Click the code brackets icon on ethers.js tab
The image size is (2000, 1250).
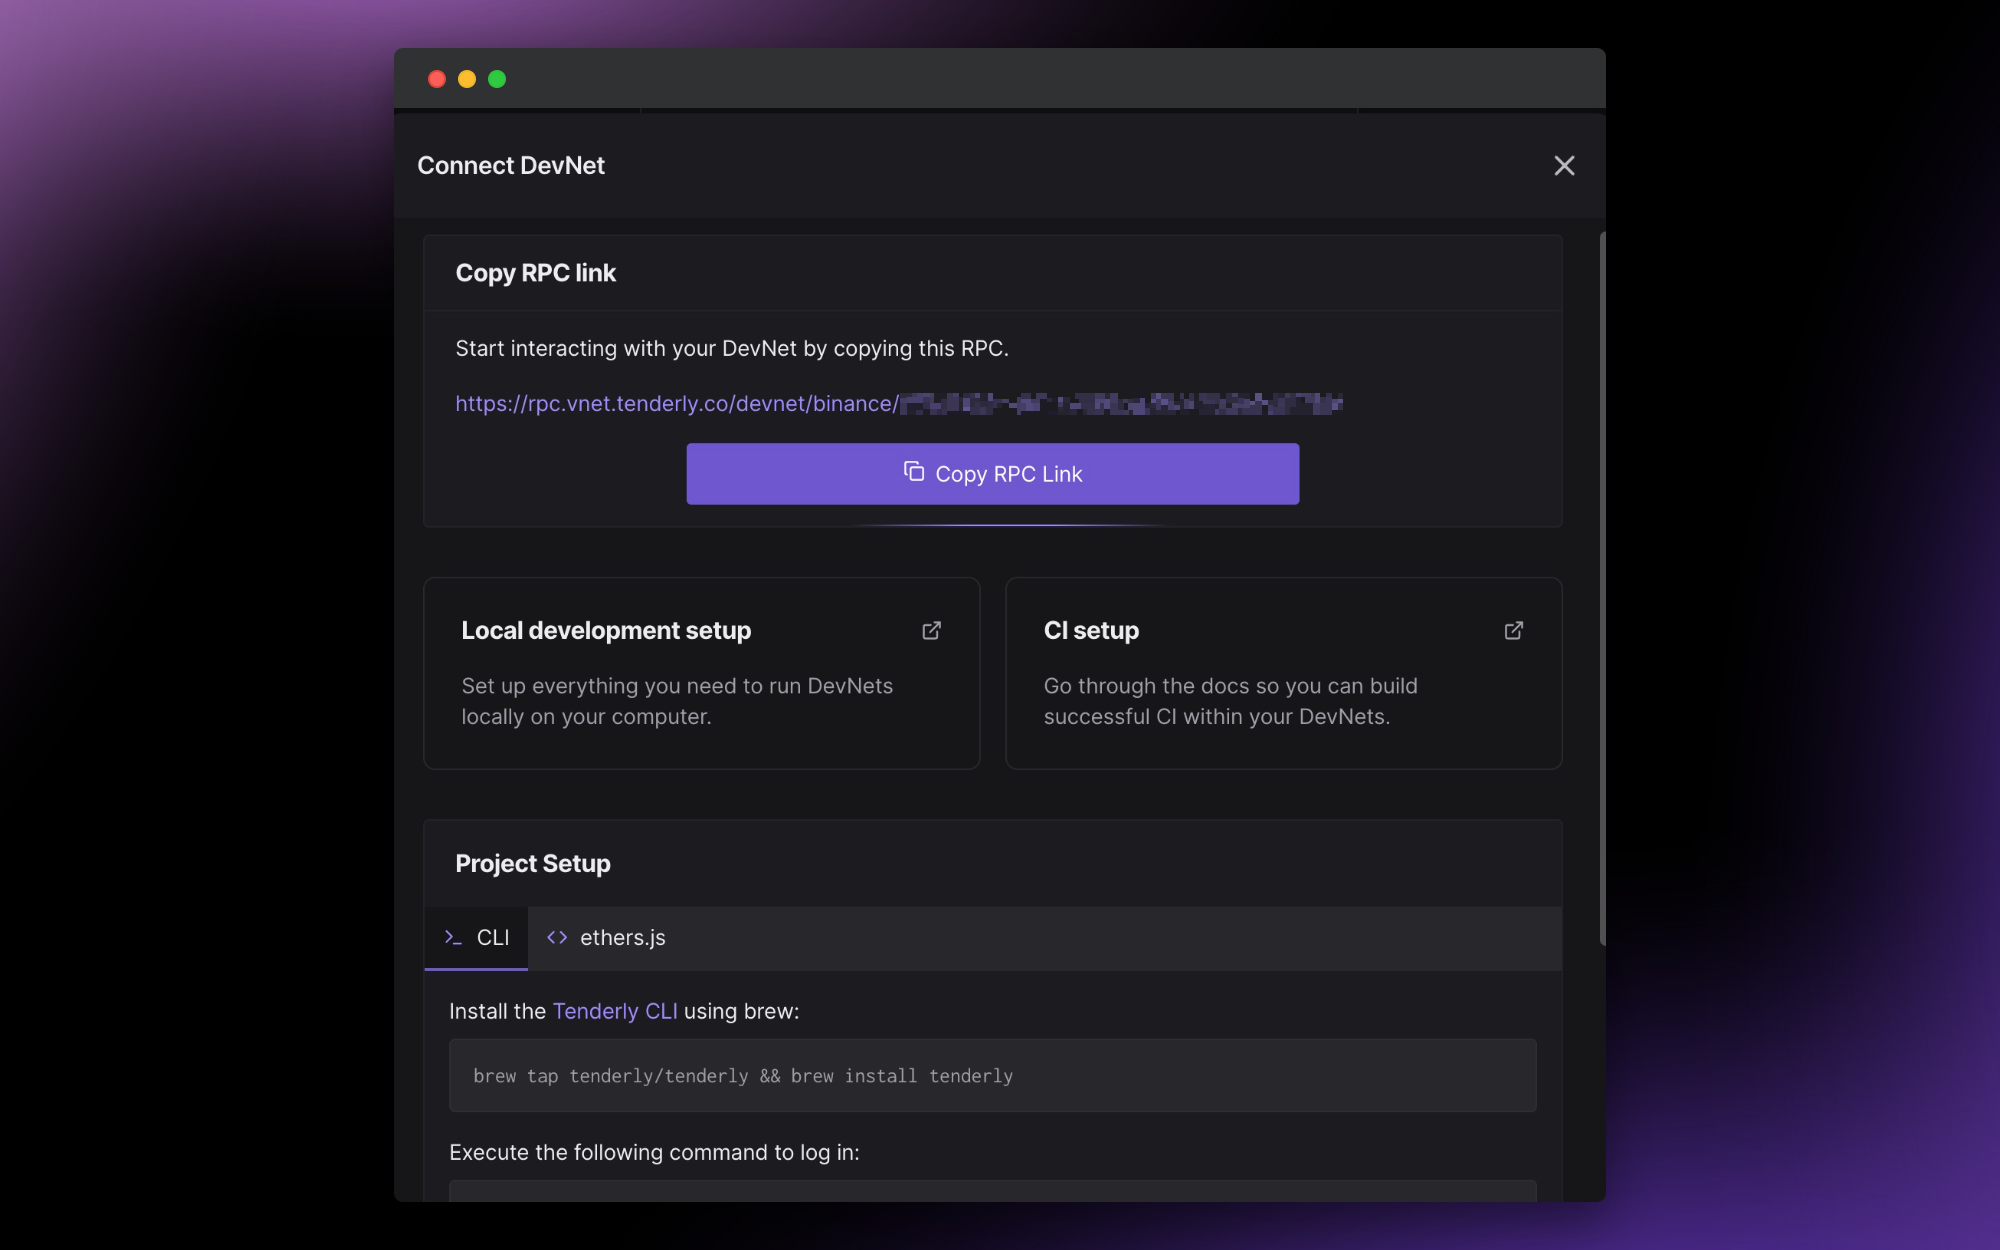557,938
